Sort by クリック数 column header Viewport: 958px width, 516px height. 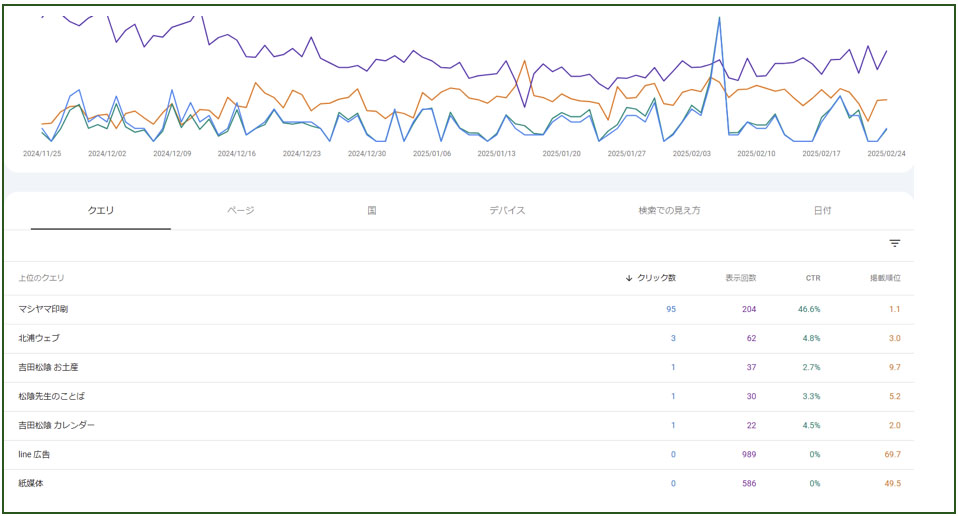pos(651,278)
